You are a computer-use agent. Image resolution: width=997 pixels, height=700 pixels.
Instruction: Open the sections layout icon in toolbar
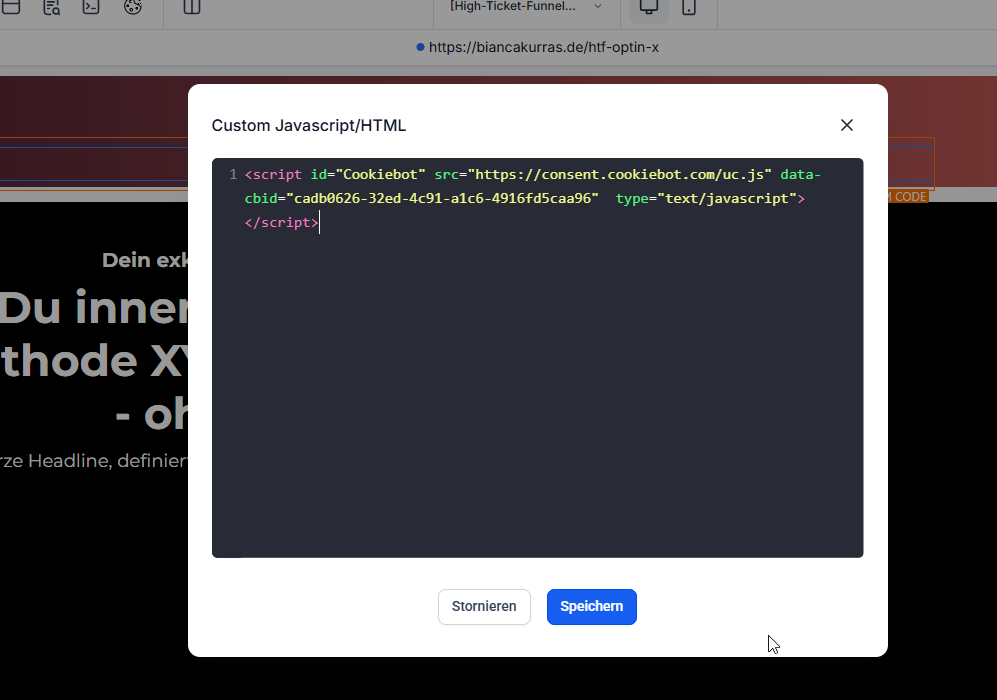(x=11, y=7)
